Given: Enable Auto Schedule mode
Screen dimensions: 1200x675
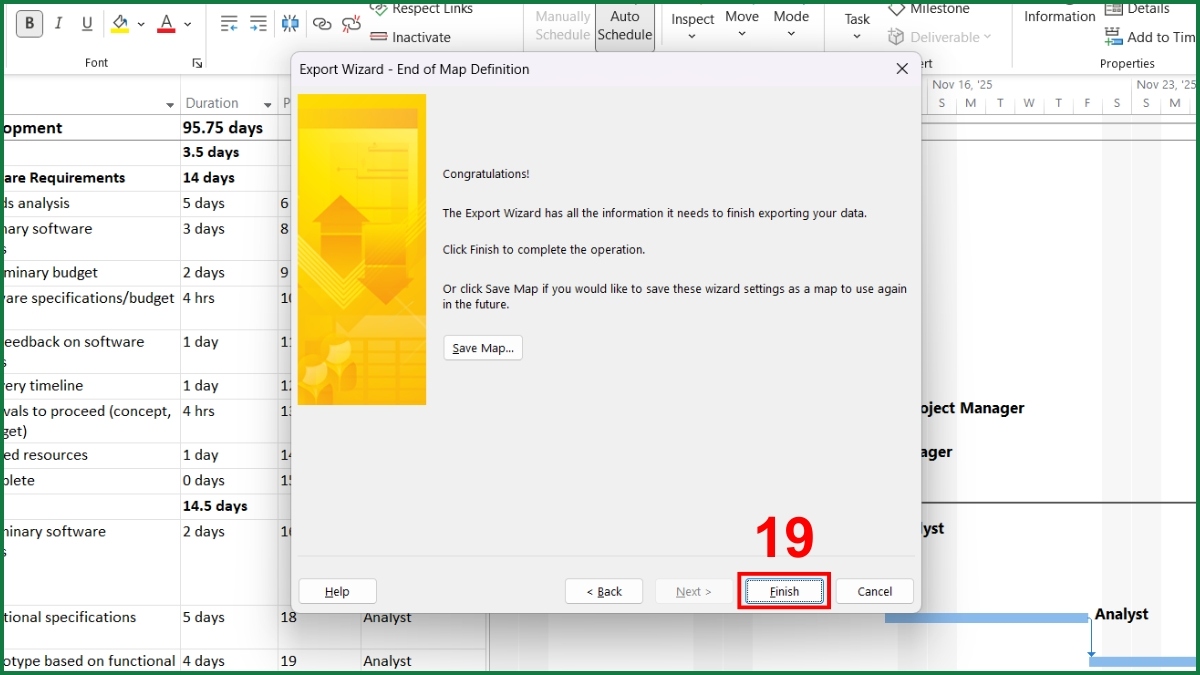Looking at the screenshot, I should (x=624, y=25).
